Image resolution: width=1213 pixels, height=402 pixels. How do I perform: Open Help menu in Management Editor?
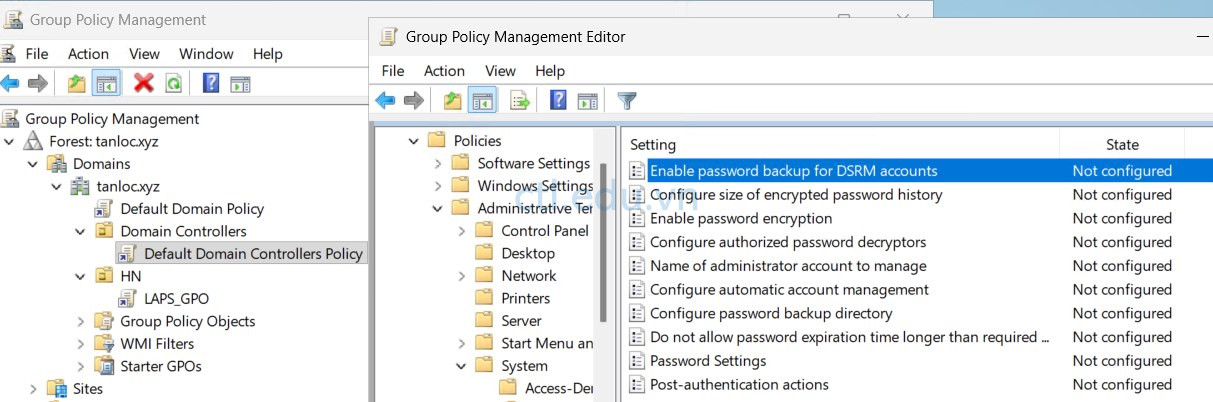point(550,71)
